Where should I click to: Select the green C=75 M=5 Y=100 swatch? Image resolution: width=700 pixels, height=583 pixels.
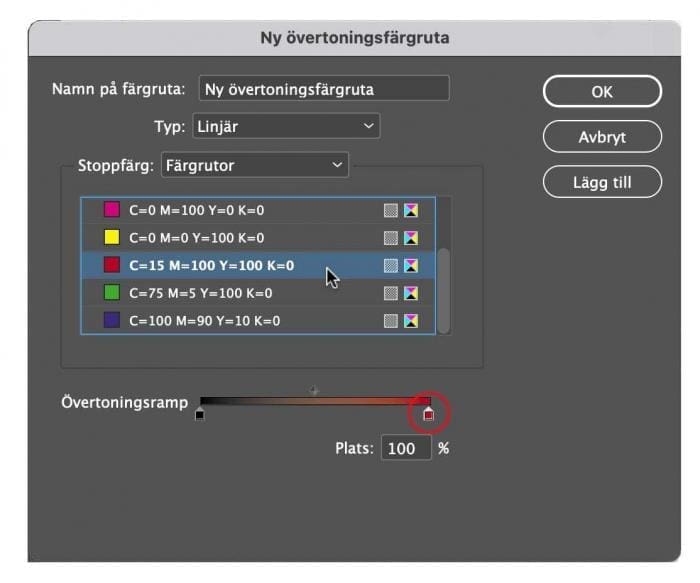258,293
